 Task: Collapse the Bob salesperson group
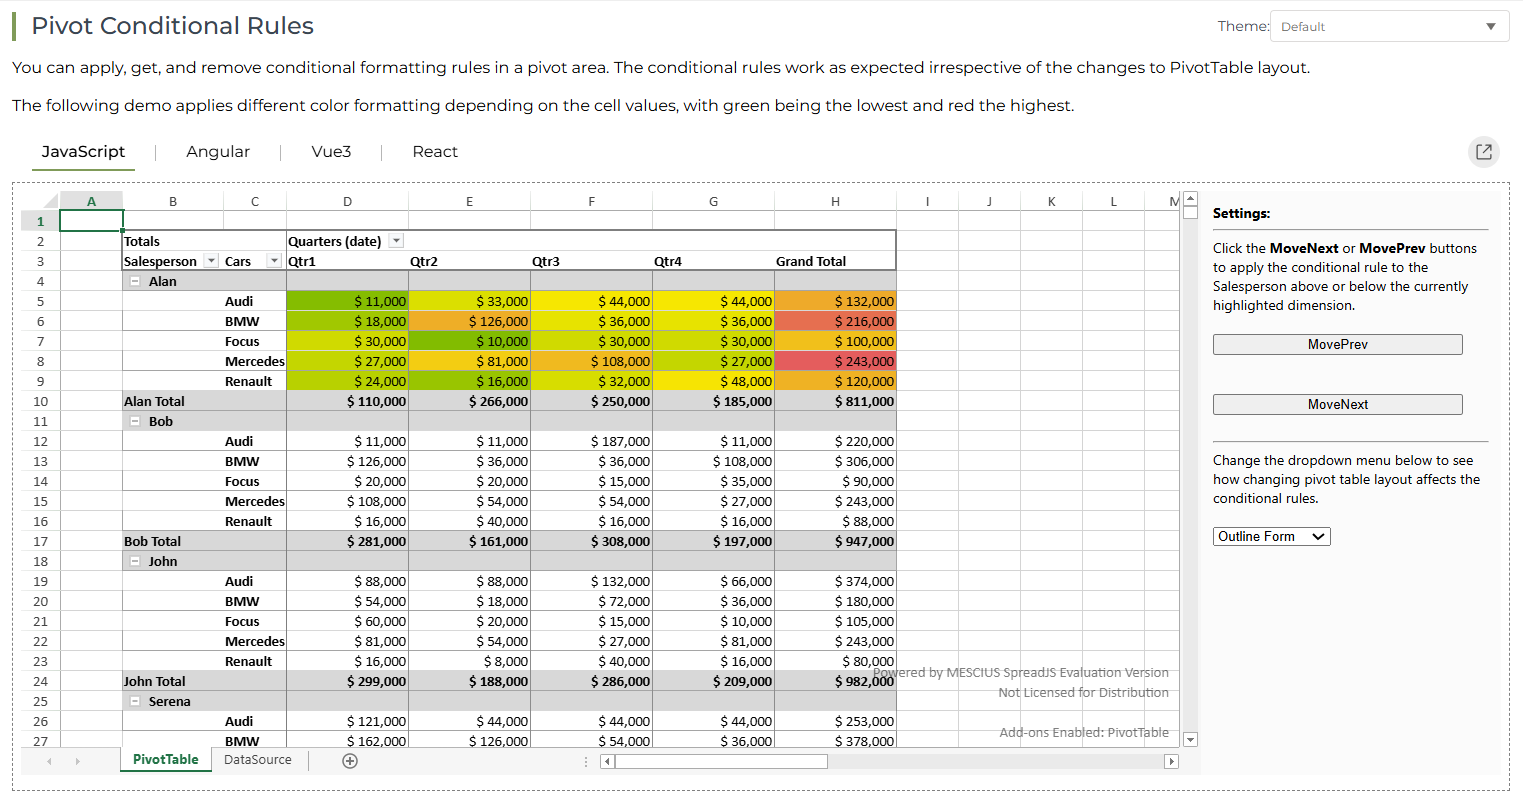pyautogui.click(x=135, y=421)
